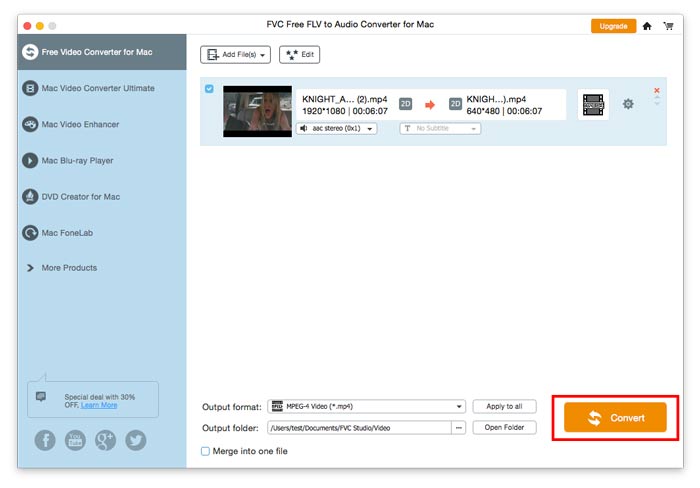Click the Convert button

point(615,417)
